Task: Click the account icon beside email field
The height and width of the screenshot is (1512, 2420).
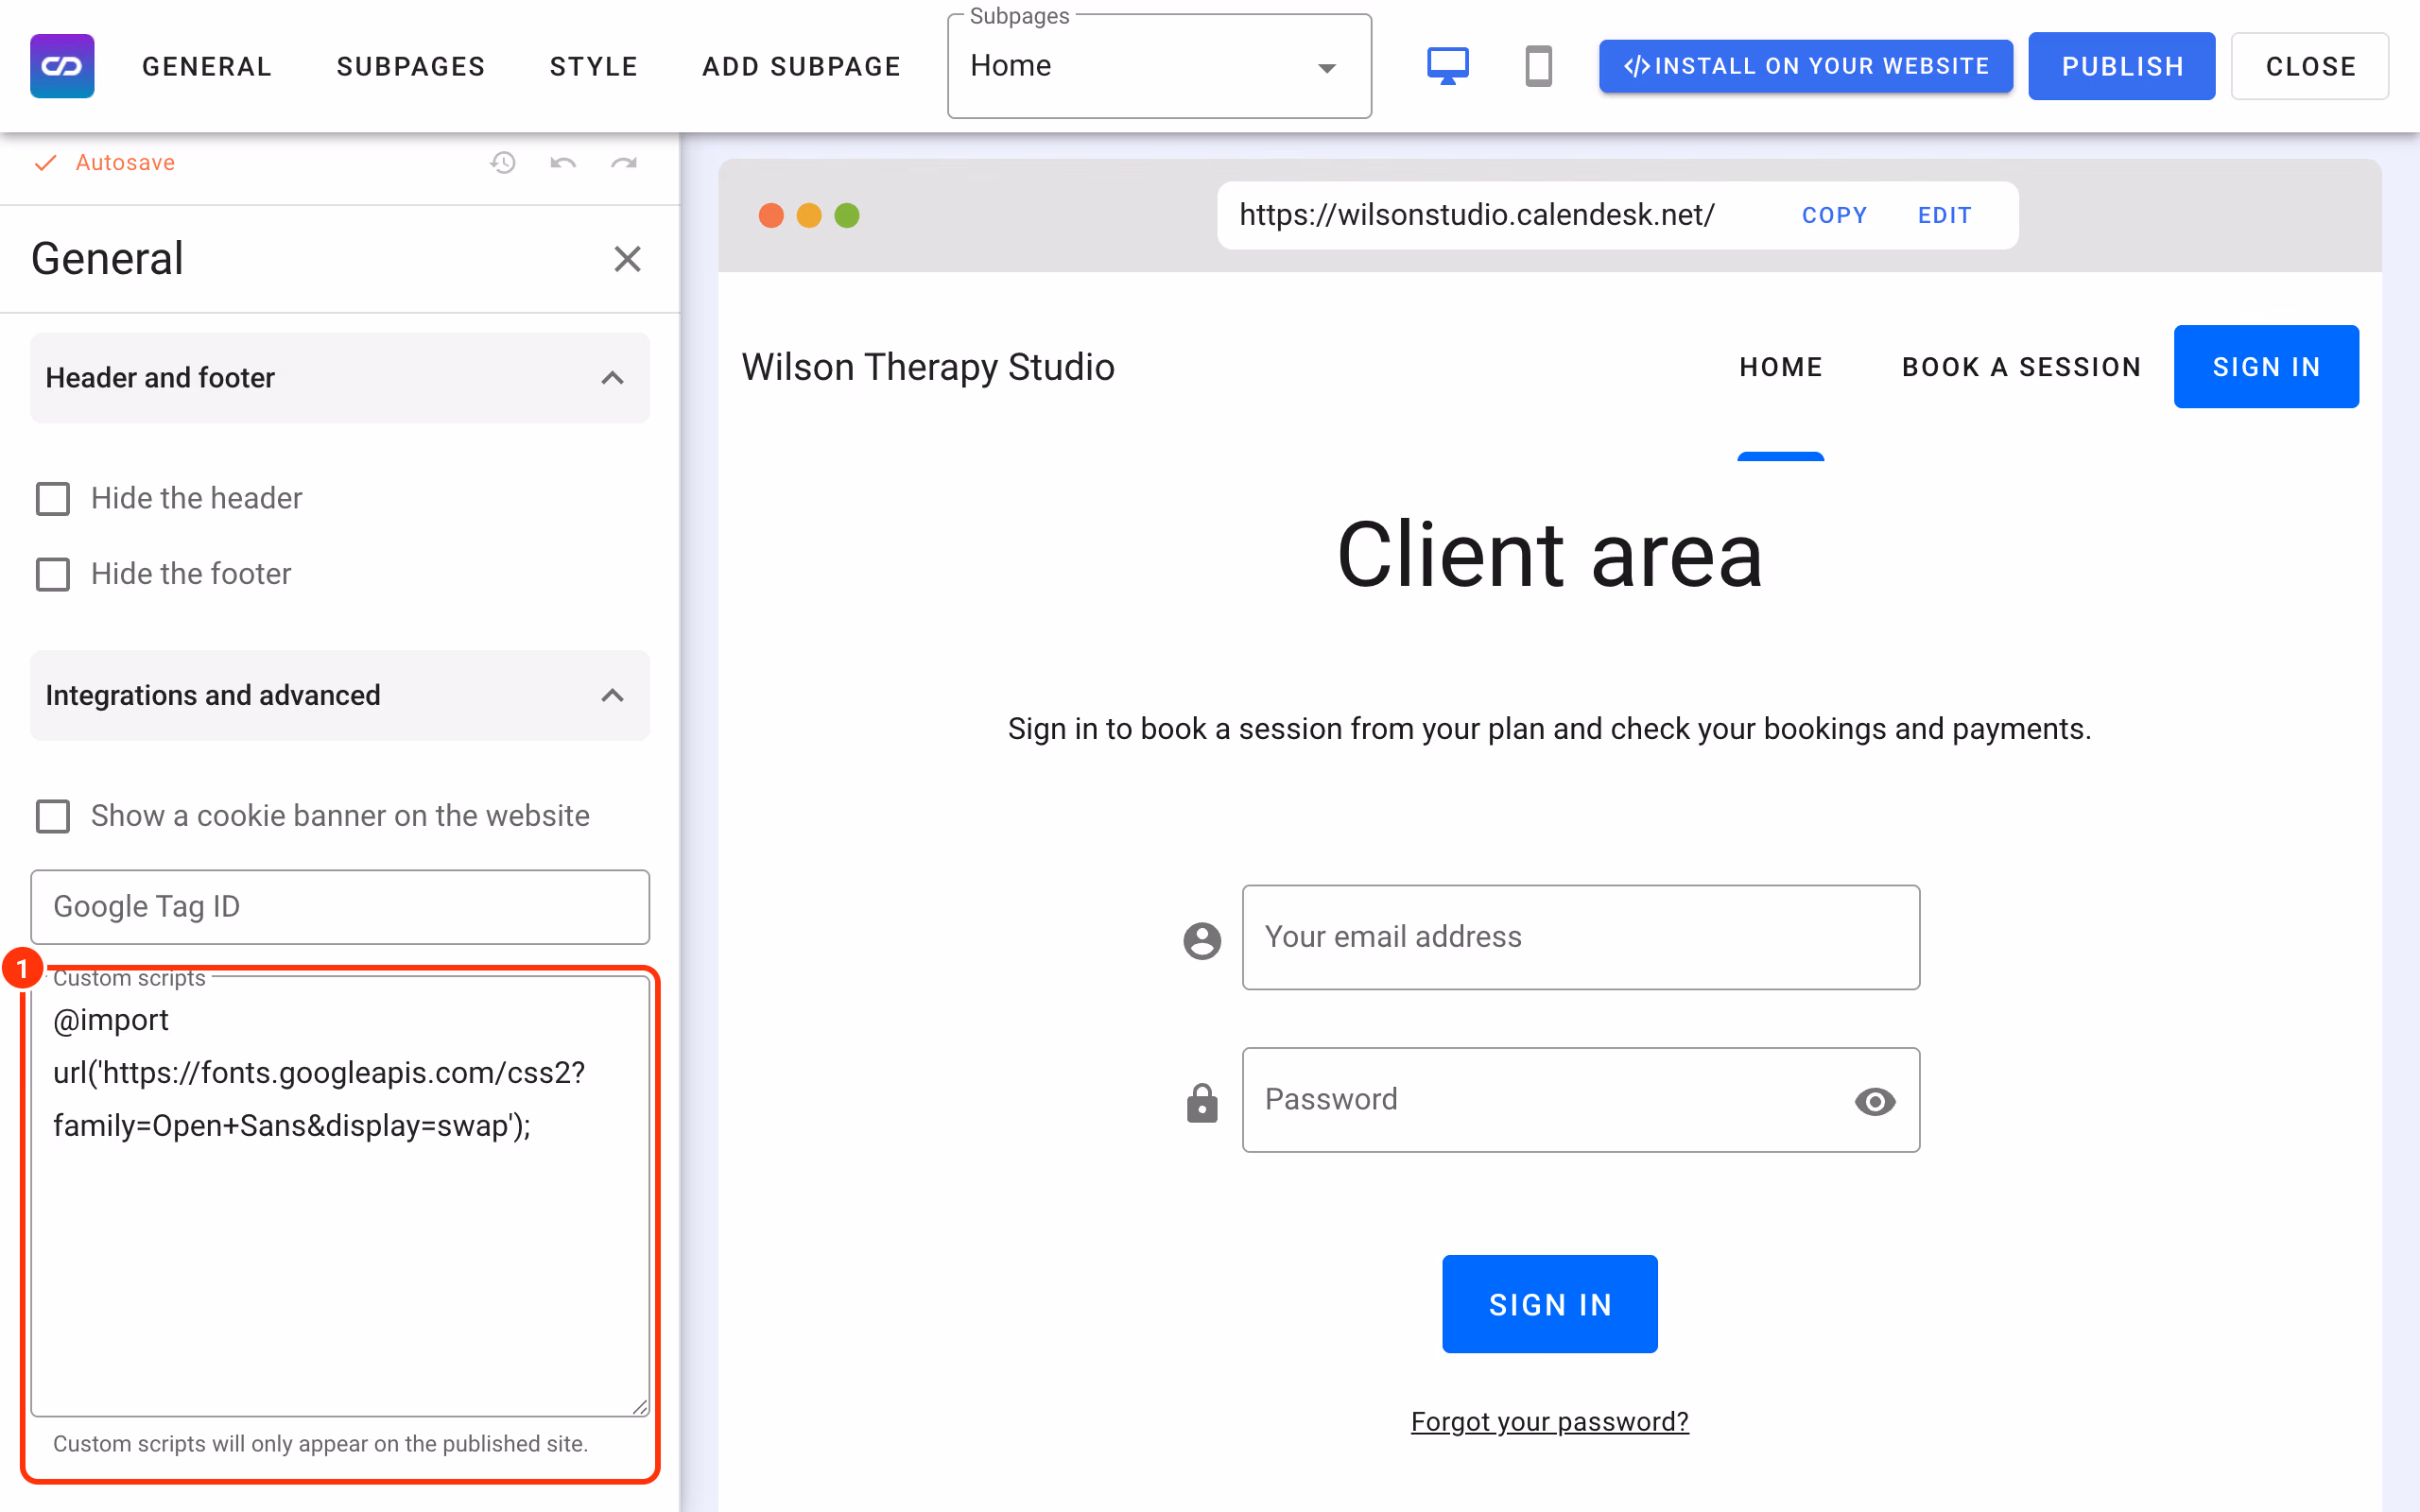Action: point(1202,939)
